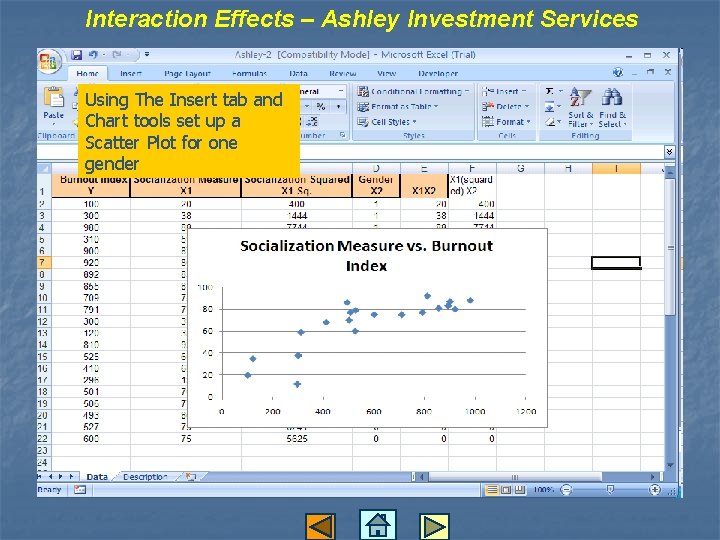The image size is (720, 540).
Task: Select row 22 header
Action: (x=44, y=439)
